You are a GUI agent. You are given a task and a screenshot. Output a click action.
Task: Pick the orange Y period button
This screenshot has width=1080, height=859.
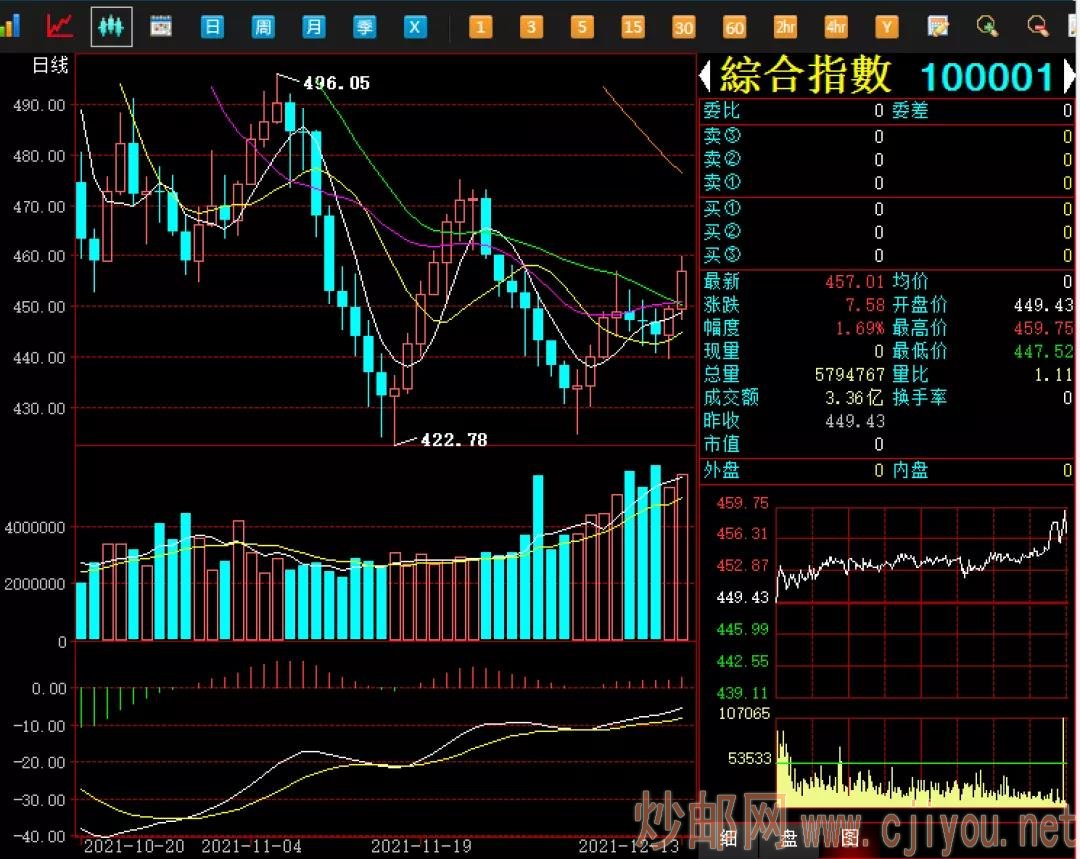coord(886,27)
